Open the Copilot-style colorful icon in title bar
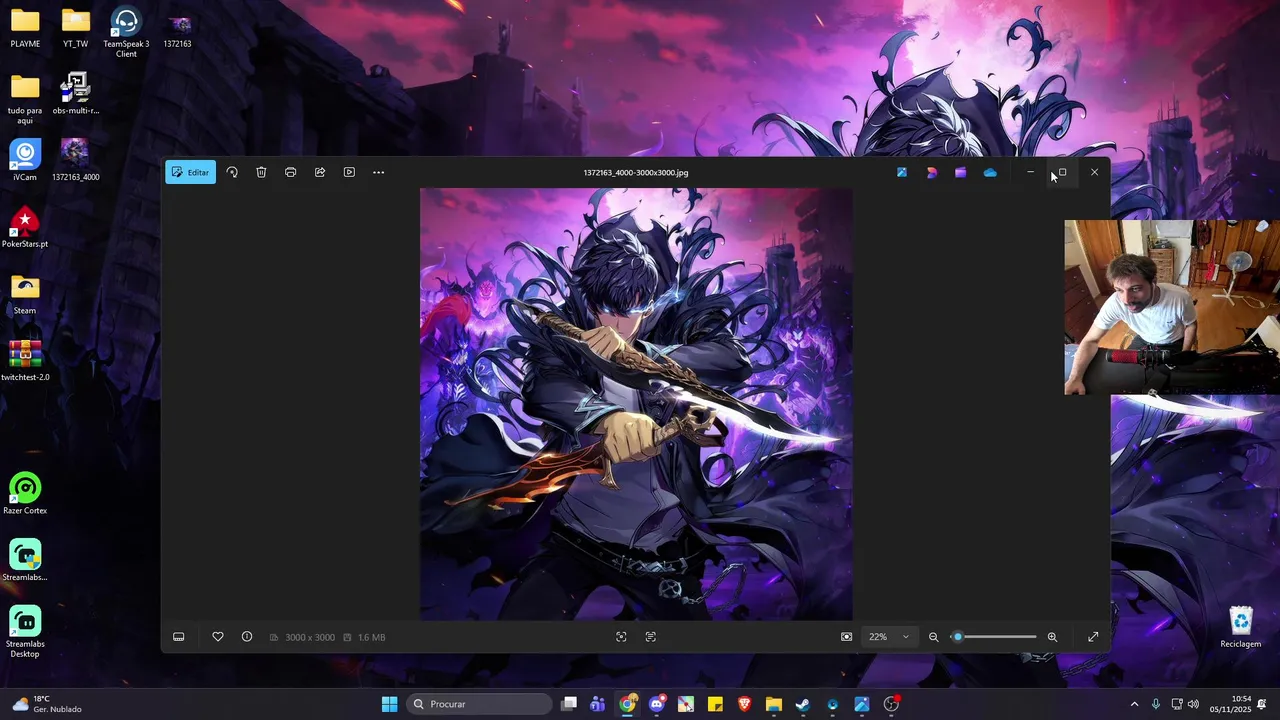 coord(932,172)
